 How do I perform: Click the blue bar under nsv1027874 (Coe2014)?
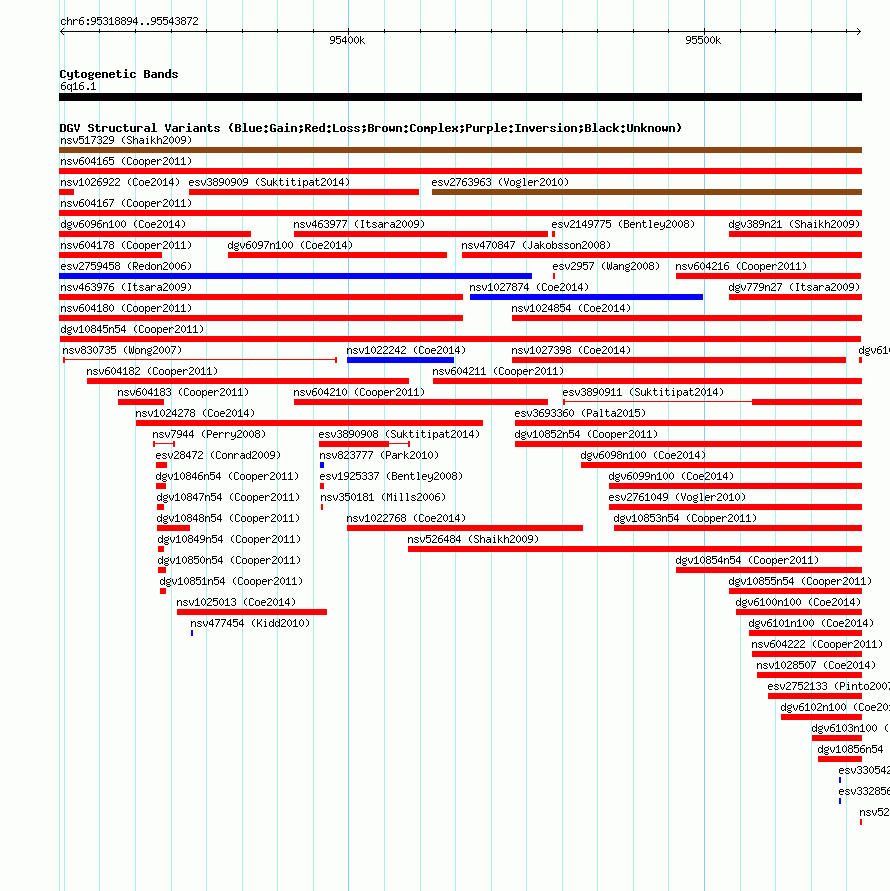(587, 297)
